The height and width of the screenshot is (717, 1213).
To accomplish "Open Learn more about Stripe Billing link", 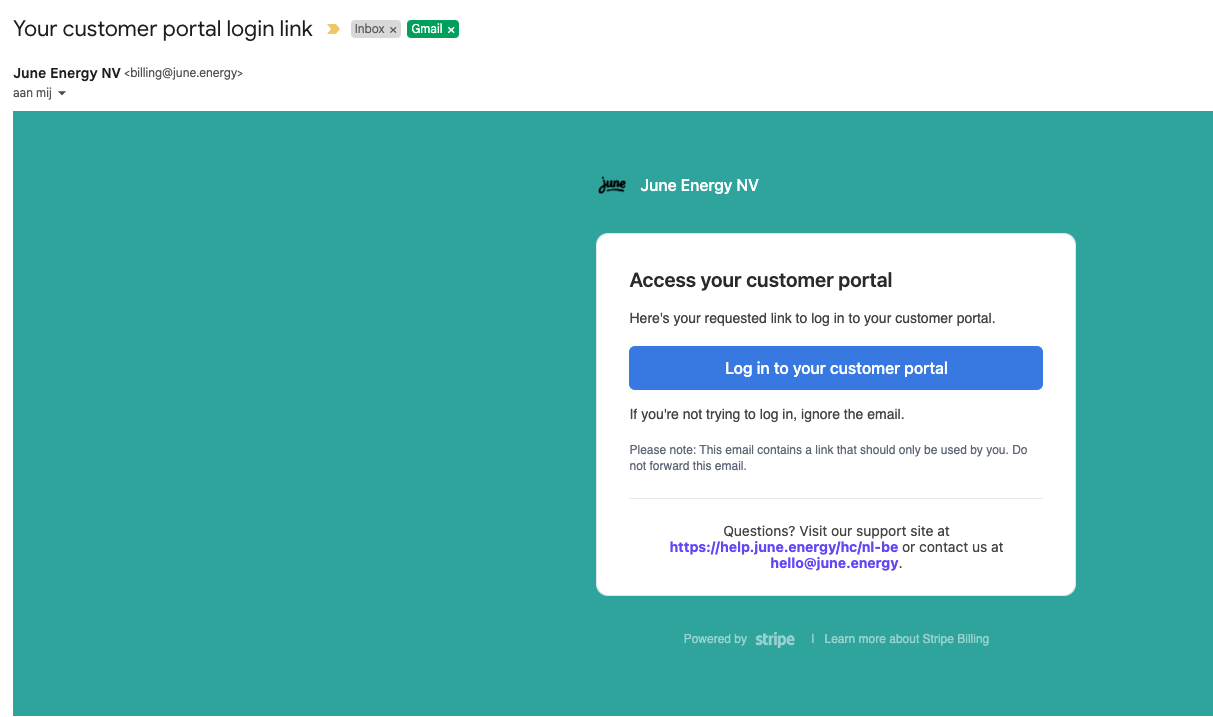I will (906, 639).
